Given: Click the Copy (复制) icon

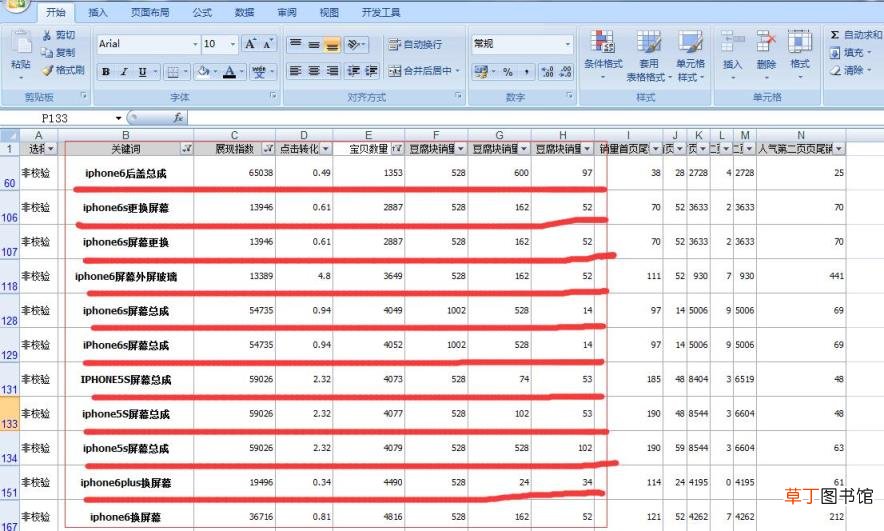Looking at the screenshot, I should click(x=47, y=52).
